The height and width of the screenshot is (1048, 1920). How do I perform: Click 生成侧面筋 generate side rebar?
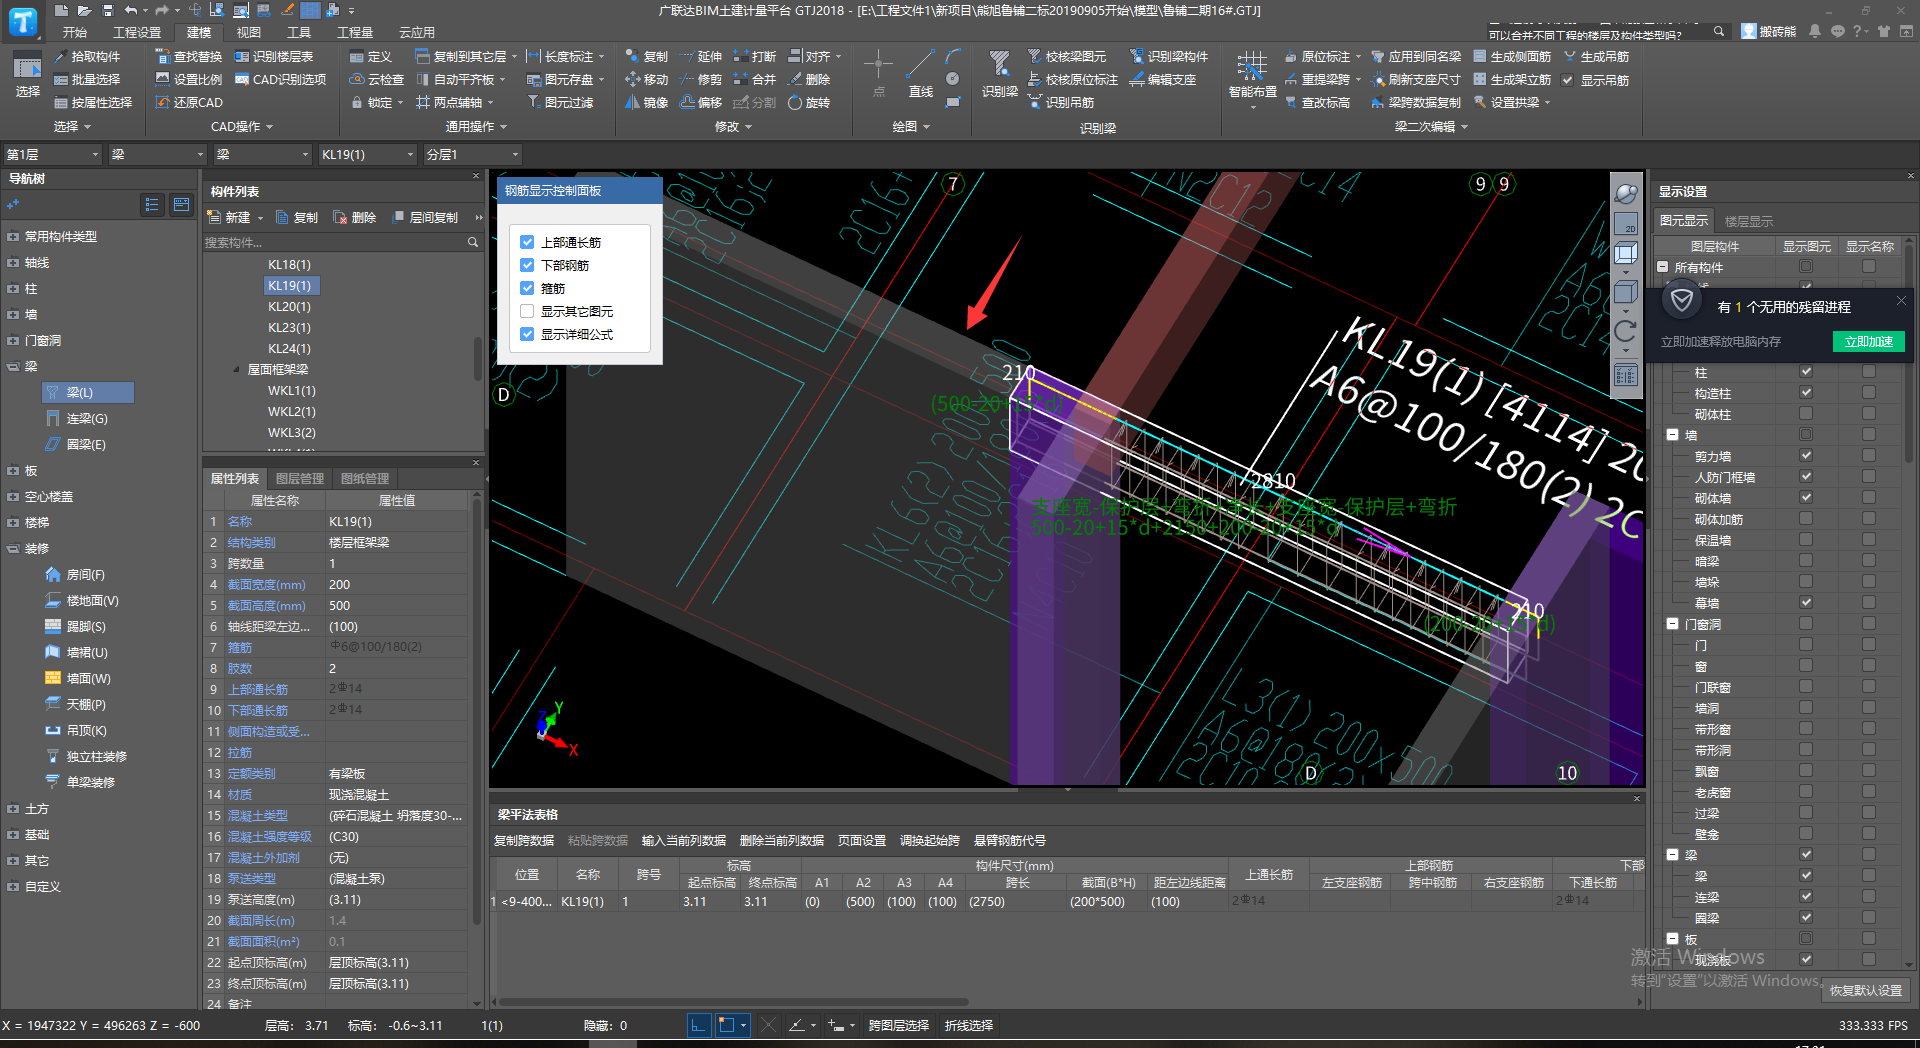pyautogui.click(x=1512, y=57)
